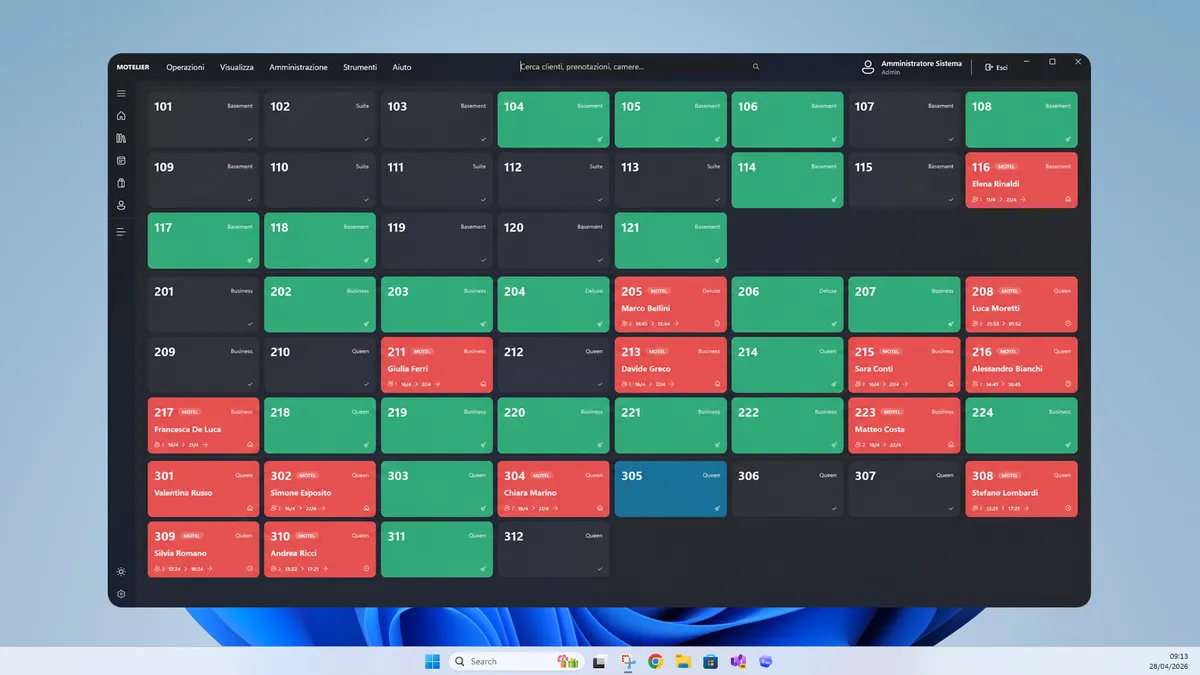Click the search magnifier icon
Screen dimensions: 1200x675
point(756,67)
